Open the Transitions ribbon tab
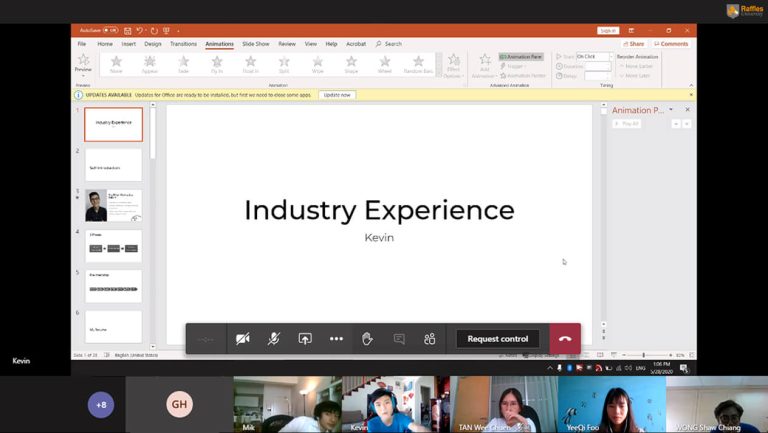The width and height of the screenshot is (768, 433). pos(183,44)
